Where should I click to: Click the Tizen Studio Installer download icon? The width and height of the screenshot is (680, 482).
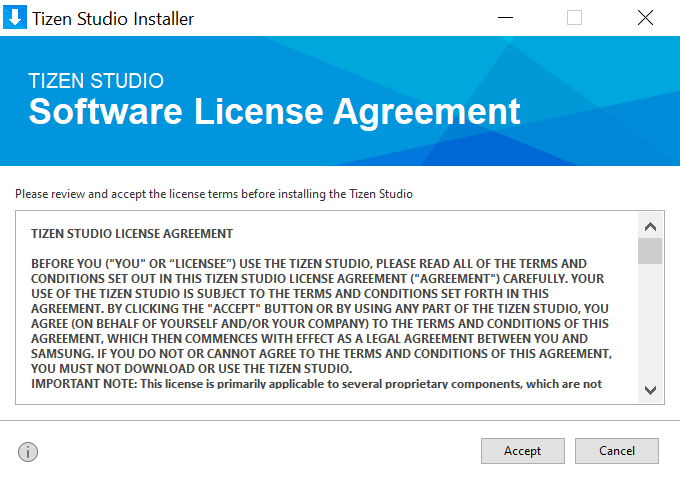15,17
